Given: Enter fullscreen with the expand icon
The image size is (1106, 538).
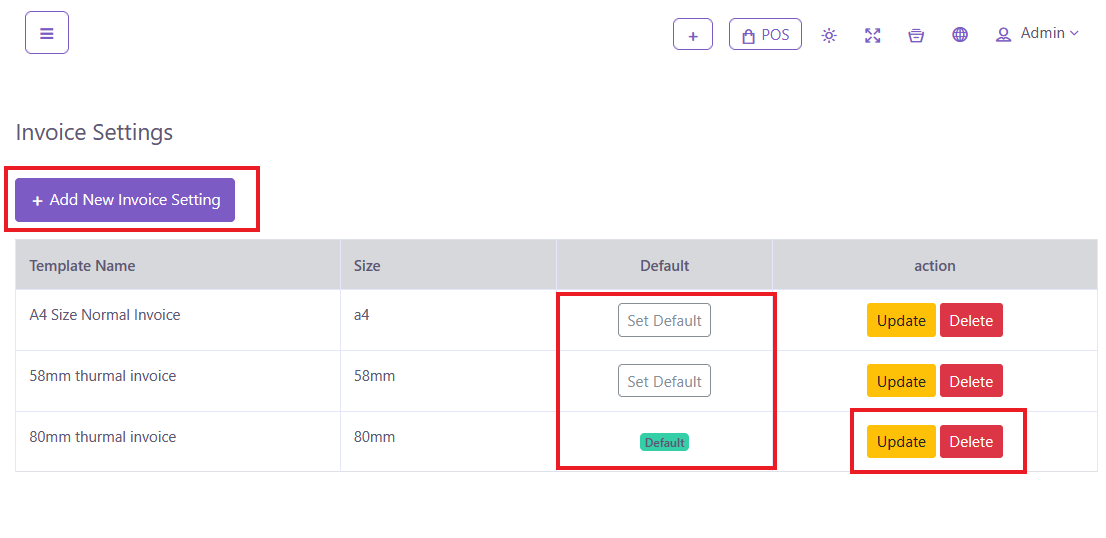Looking at the screenshot, I should 872,35.
